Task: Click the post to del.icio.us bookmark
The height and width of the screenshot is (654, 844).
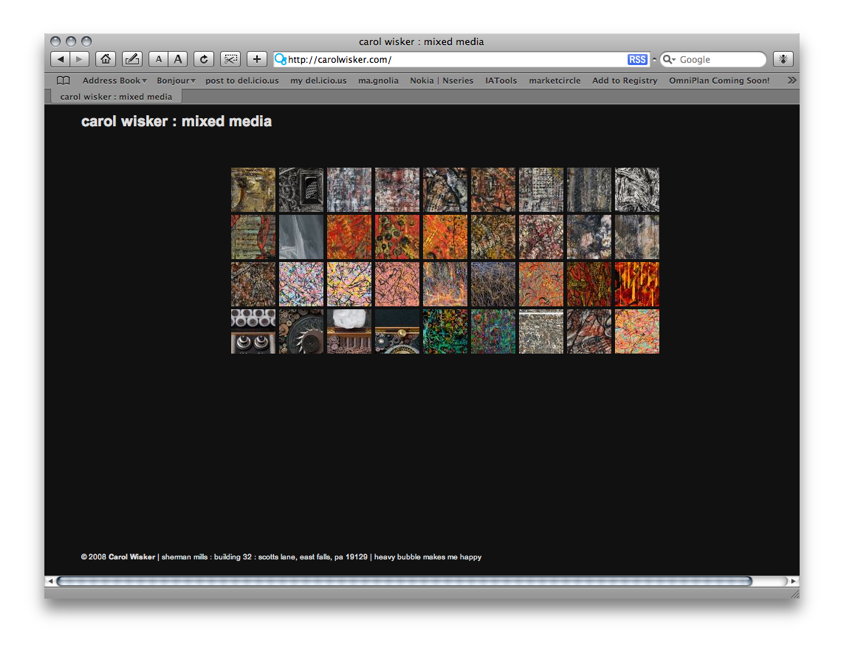Action: click(242, 81)
